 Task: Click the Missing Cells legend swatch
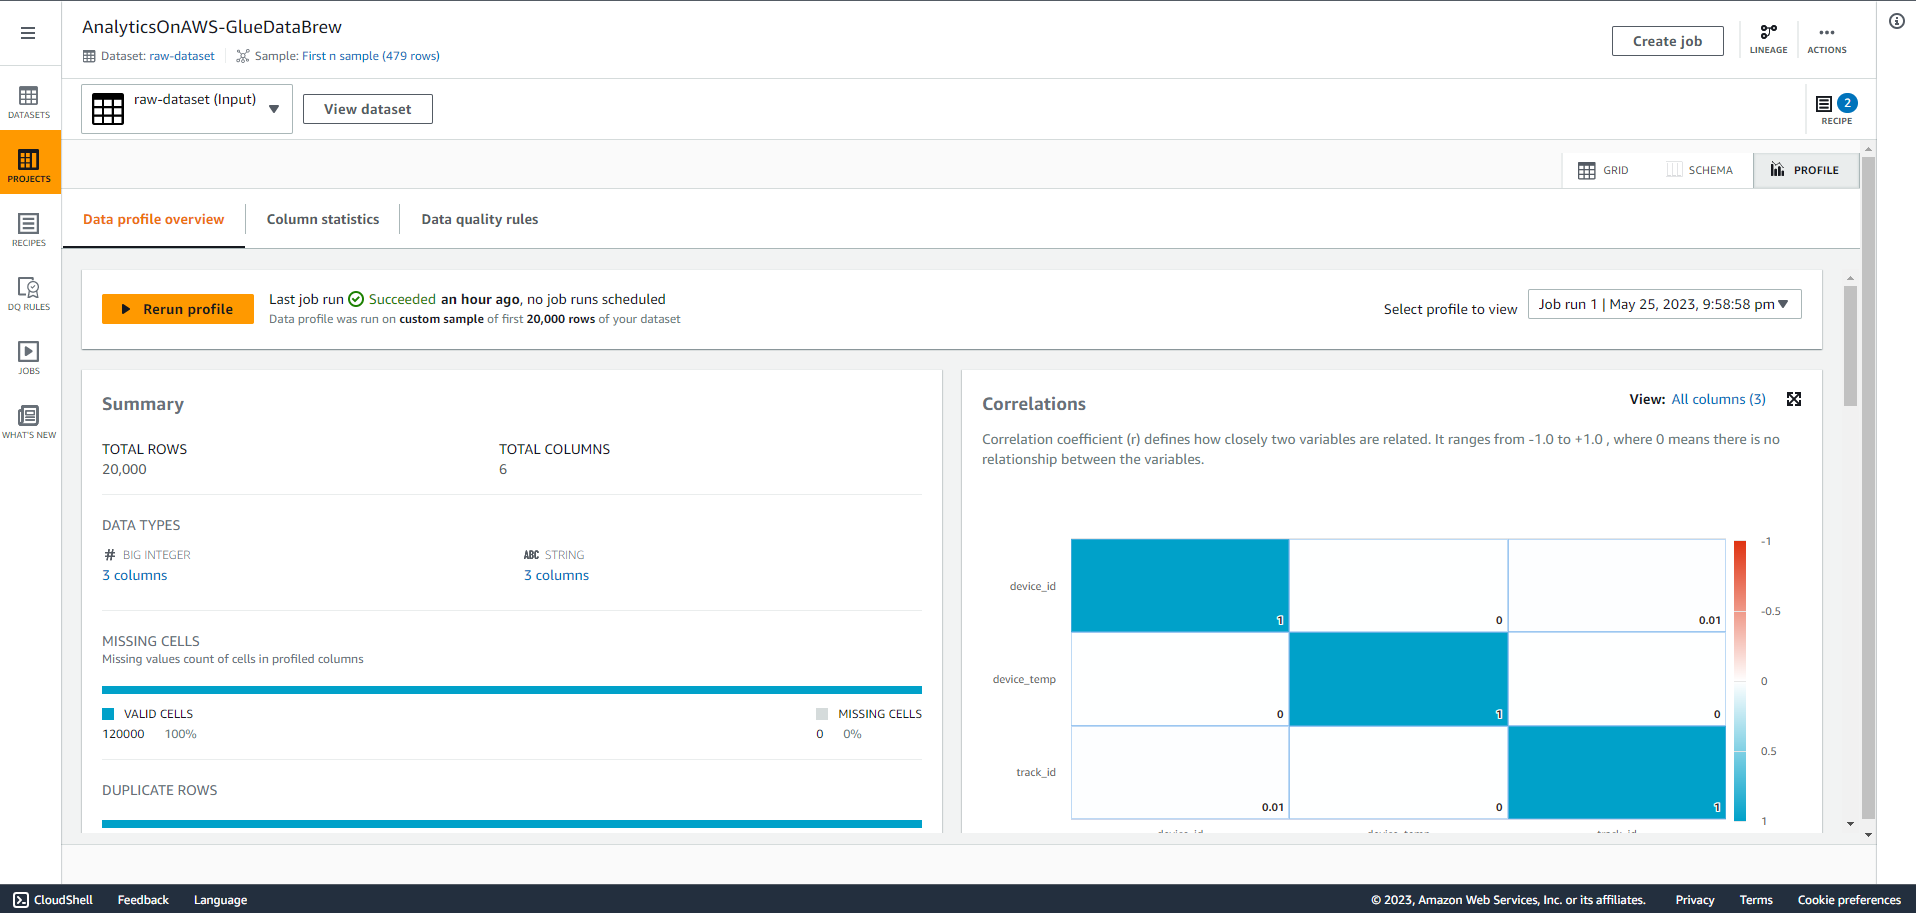click(822, 714)
